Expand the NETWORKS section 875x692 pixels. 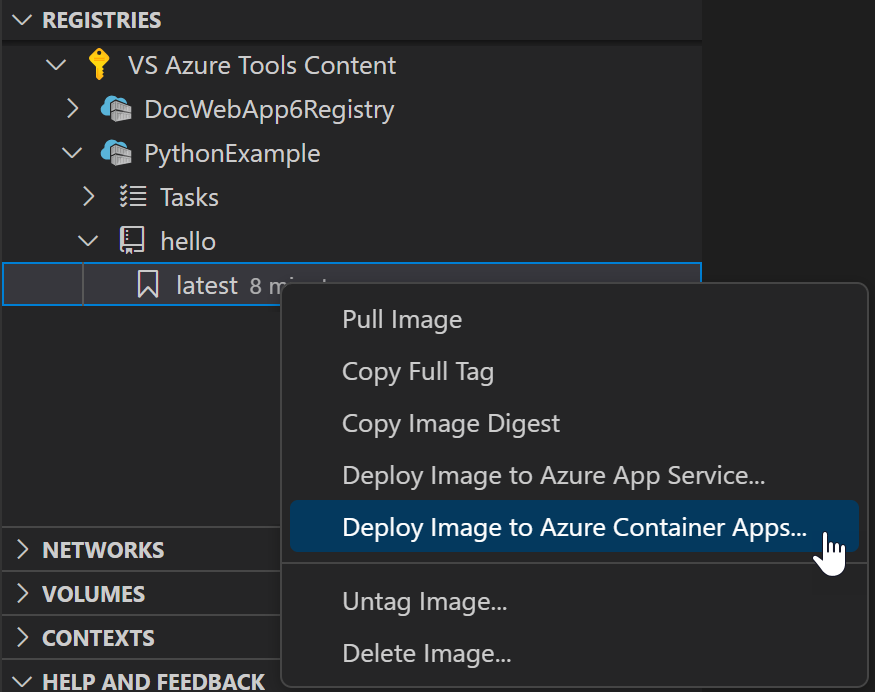22,549
